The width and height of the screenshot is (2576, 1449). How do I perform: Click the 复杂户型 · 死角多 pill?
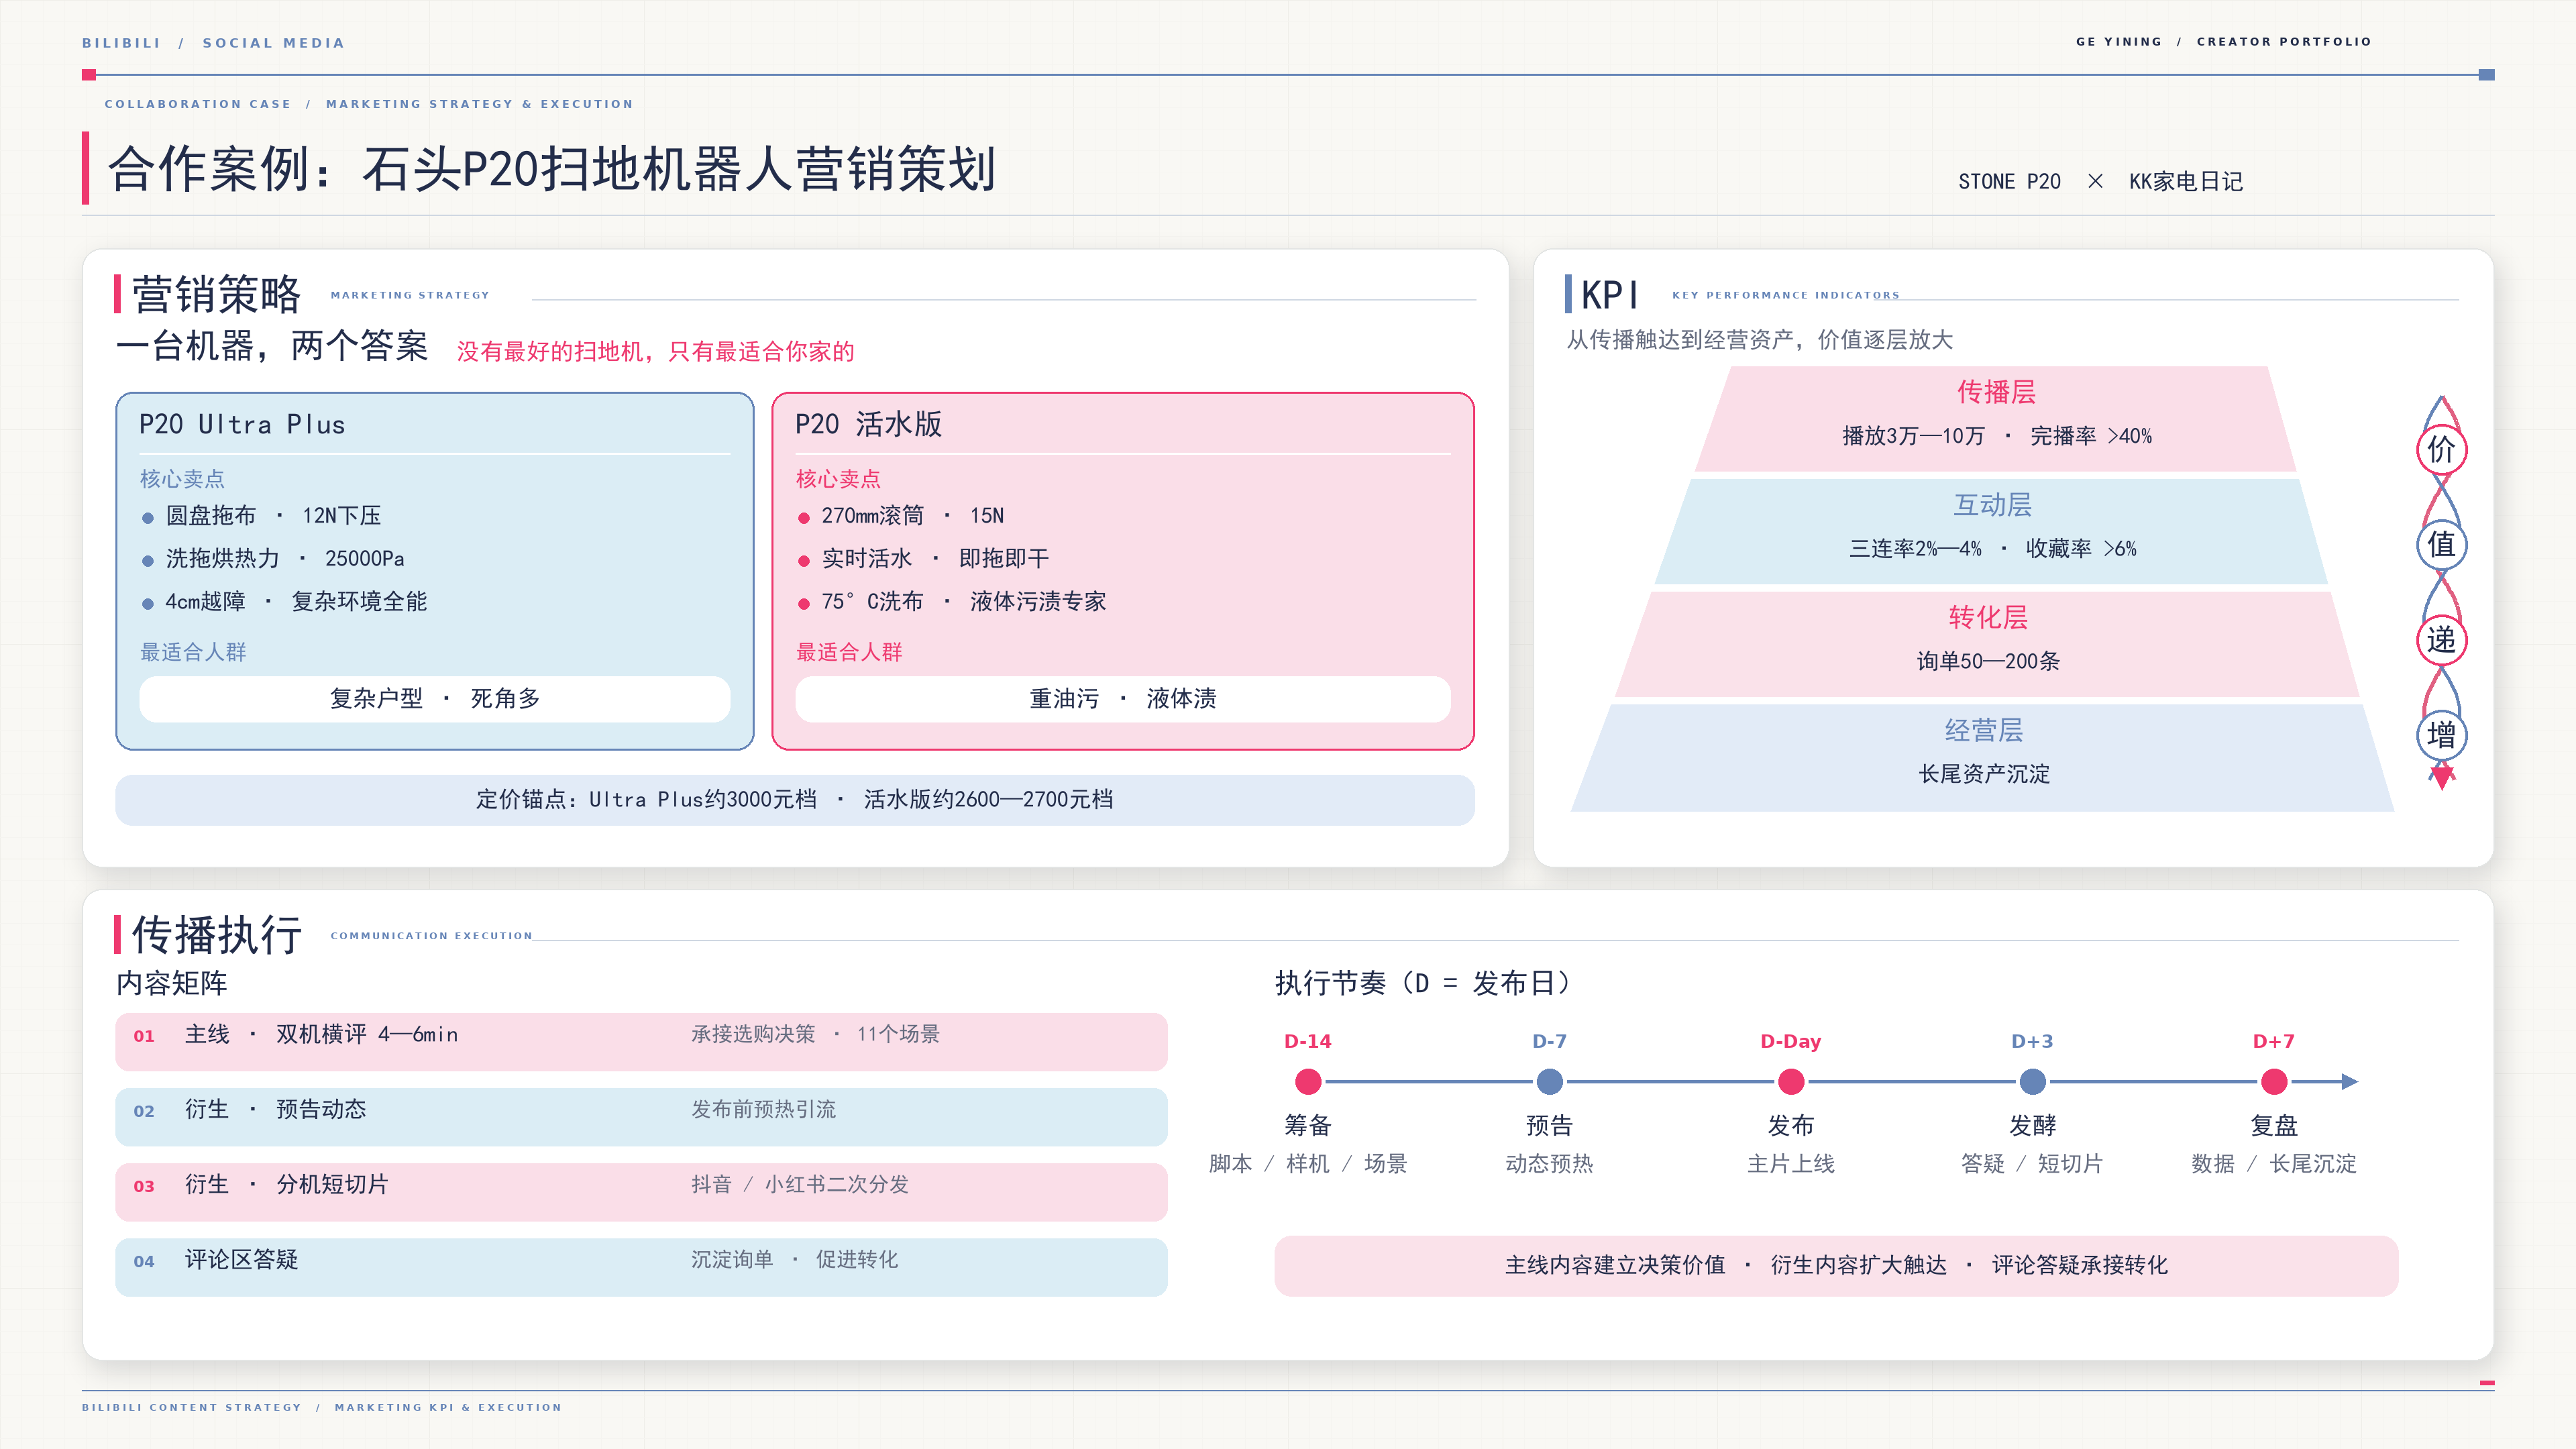pyautogui.click(x=435, y=698)
